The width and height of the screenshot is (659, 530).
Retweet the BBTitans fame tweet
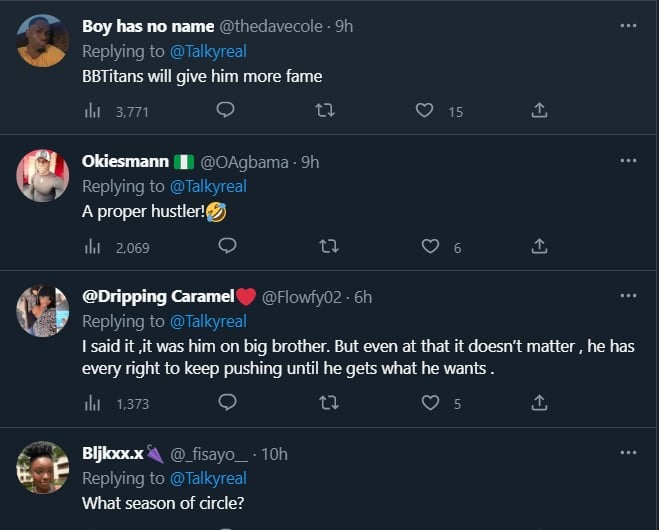point(324,110)
